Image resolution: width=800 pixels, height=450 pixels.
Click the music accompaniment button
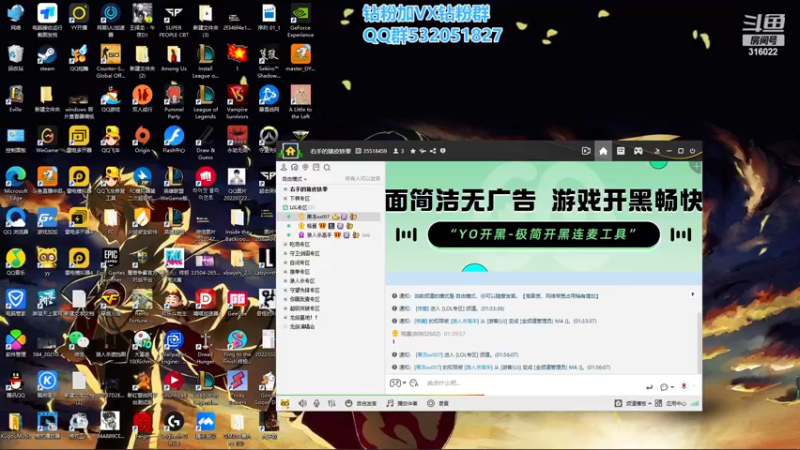coord(402,403)
